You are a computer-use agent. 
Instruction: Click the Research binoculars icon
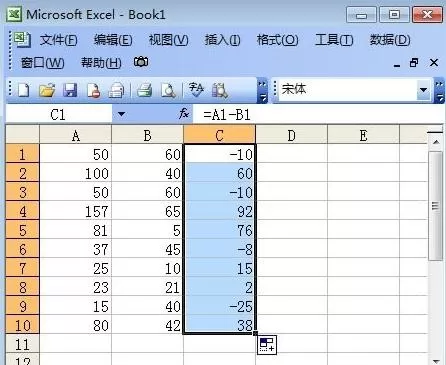click(220, 90)
